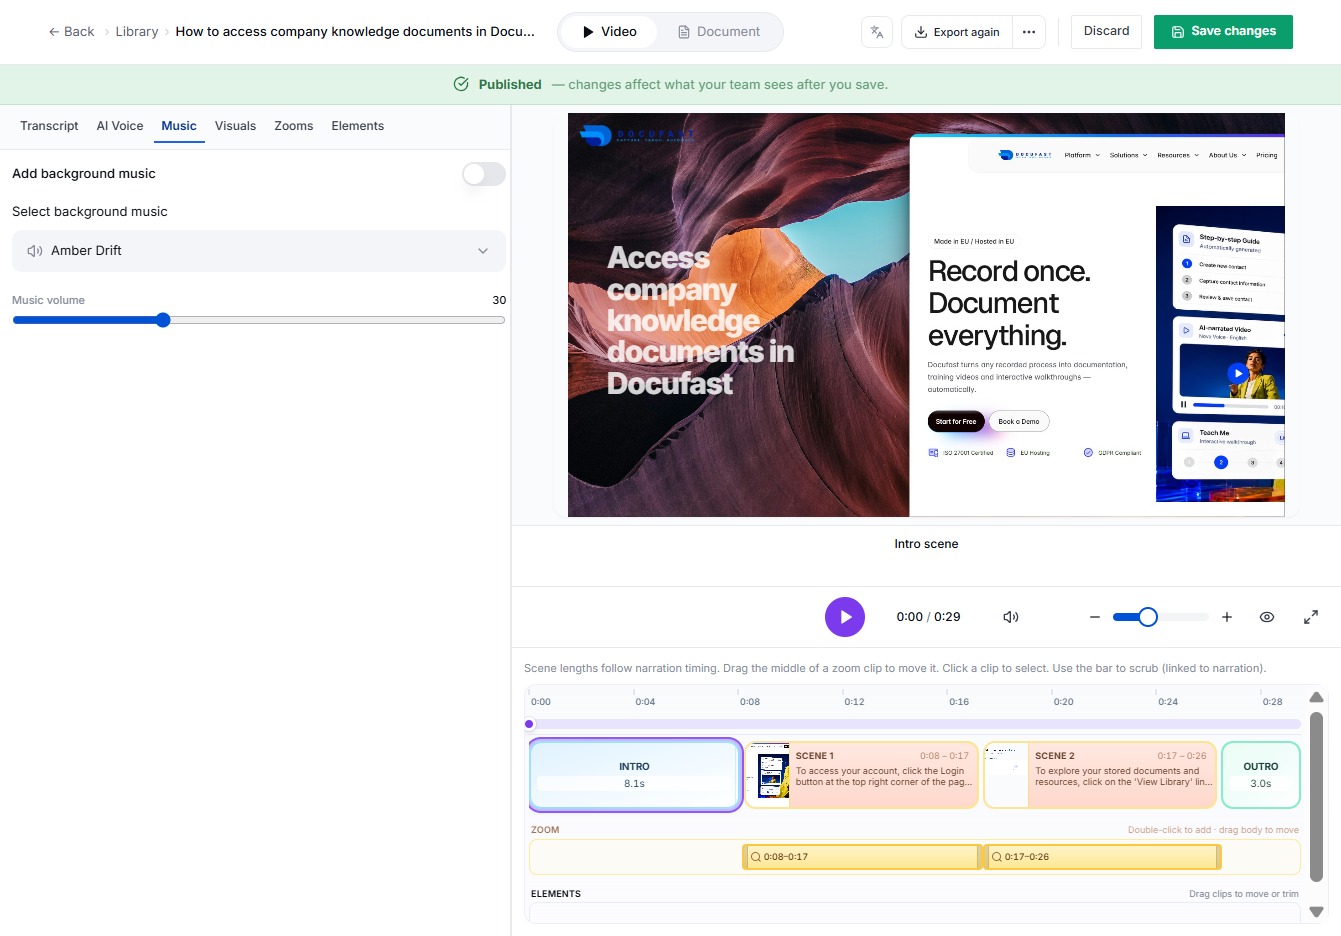Open the Visuals tab
This screenshot has width=1341, height=936.
tap(235, 126)
